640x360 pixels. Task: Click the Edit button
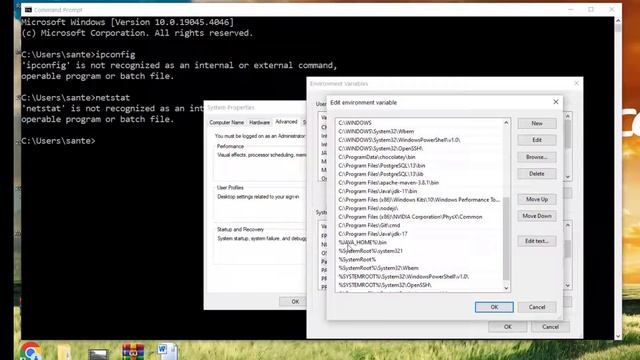coord(537,140)
